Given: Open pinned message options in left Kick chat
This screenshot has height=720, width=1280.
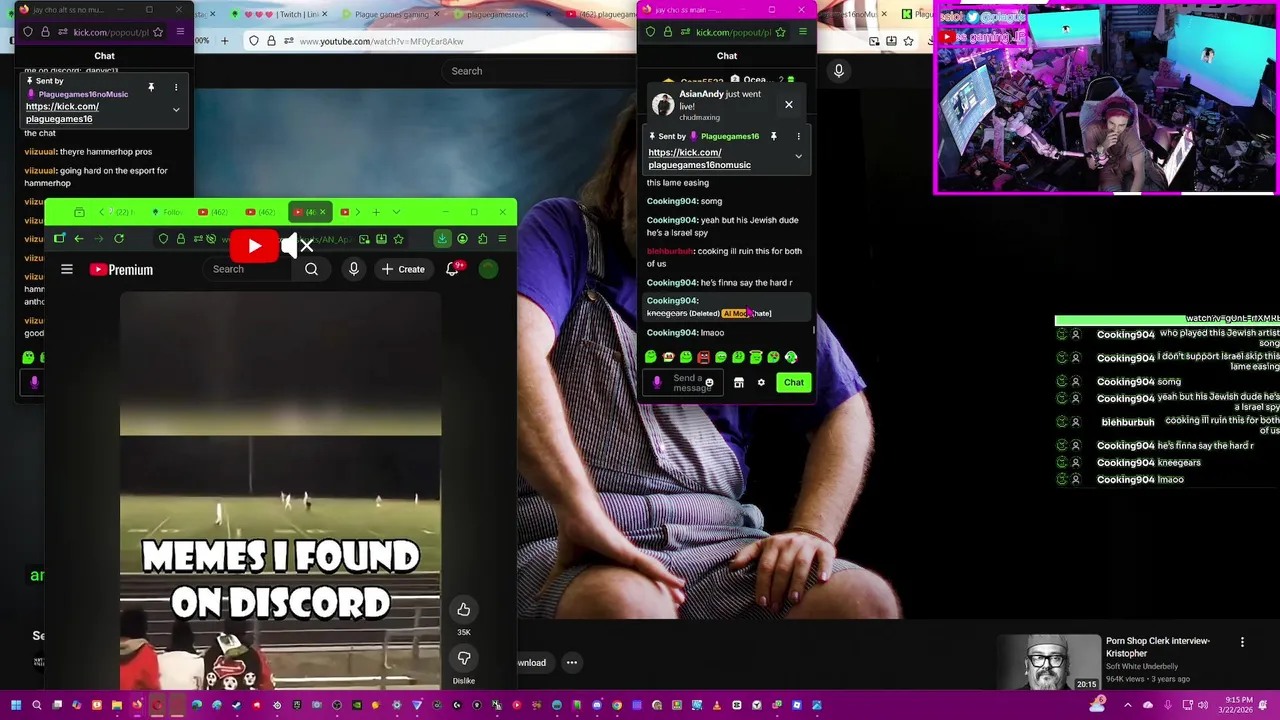Looking at the screenshot, I should point(176,87).
